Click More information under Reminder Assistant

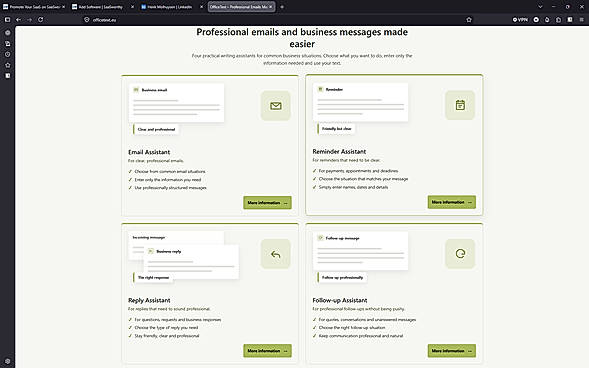pyautogui.click(x=452, y=202)
